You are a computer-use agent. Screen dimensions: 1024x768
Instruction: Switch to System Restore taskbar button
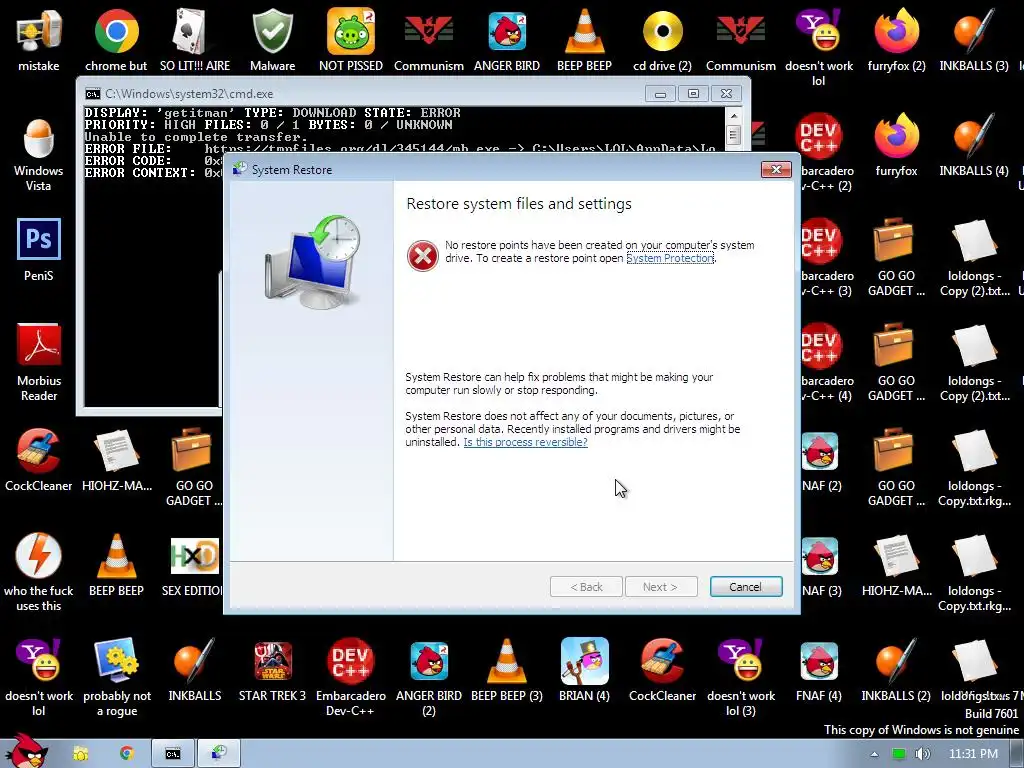coord(219,754)
